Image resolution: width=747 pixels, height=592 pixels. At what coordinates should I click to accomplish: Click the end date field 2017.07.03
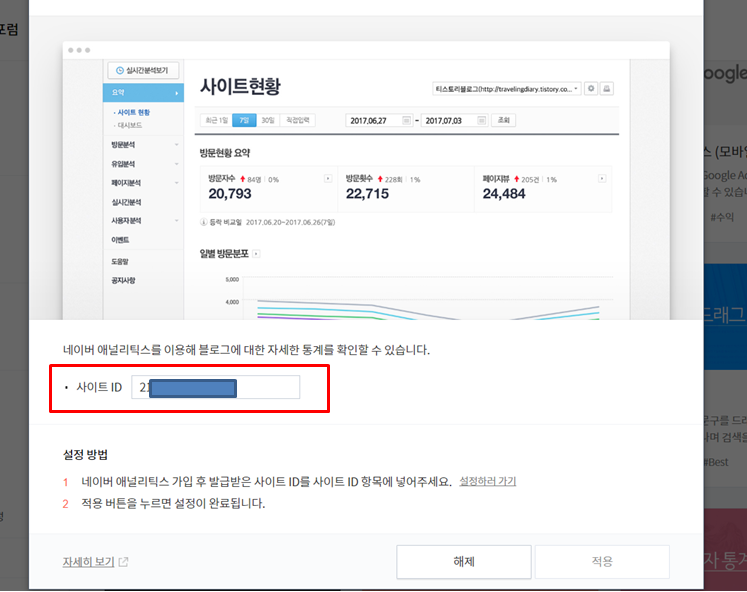coord(454,120)
